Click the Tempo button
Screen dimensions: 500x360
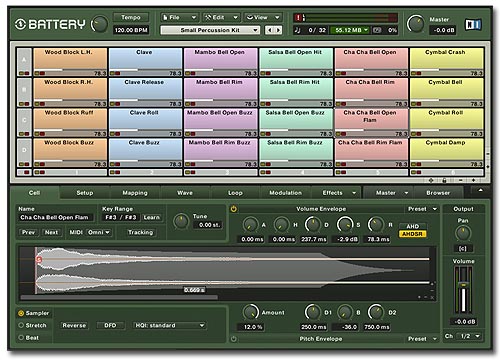point(131,17)
